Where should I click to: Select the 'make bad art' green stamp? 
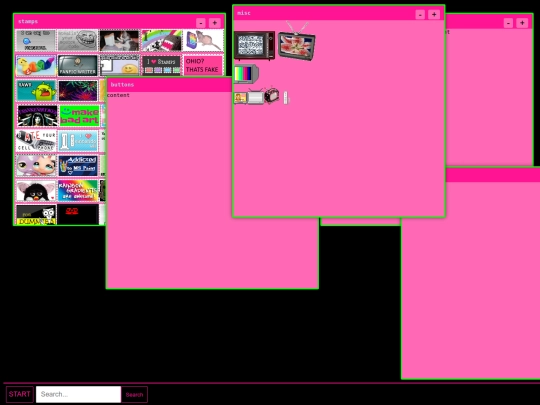pos(79,116)
